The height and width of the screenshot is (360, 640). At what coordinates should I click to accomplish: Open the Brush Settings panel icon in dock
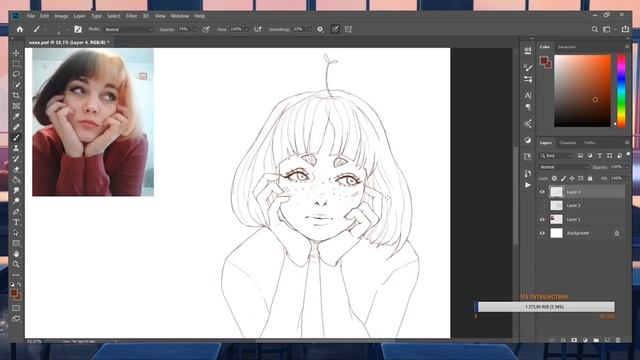tap(528, 67)
